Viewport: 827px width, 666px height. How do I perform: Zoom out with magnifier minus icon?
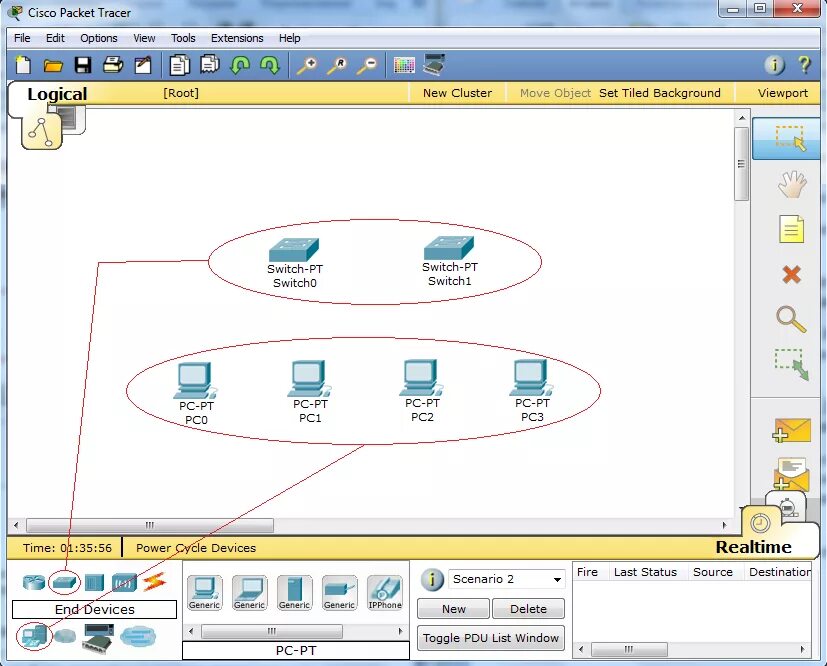coord(367,65)
